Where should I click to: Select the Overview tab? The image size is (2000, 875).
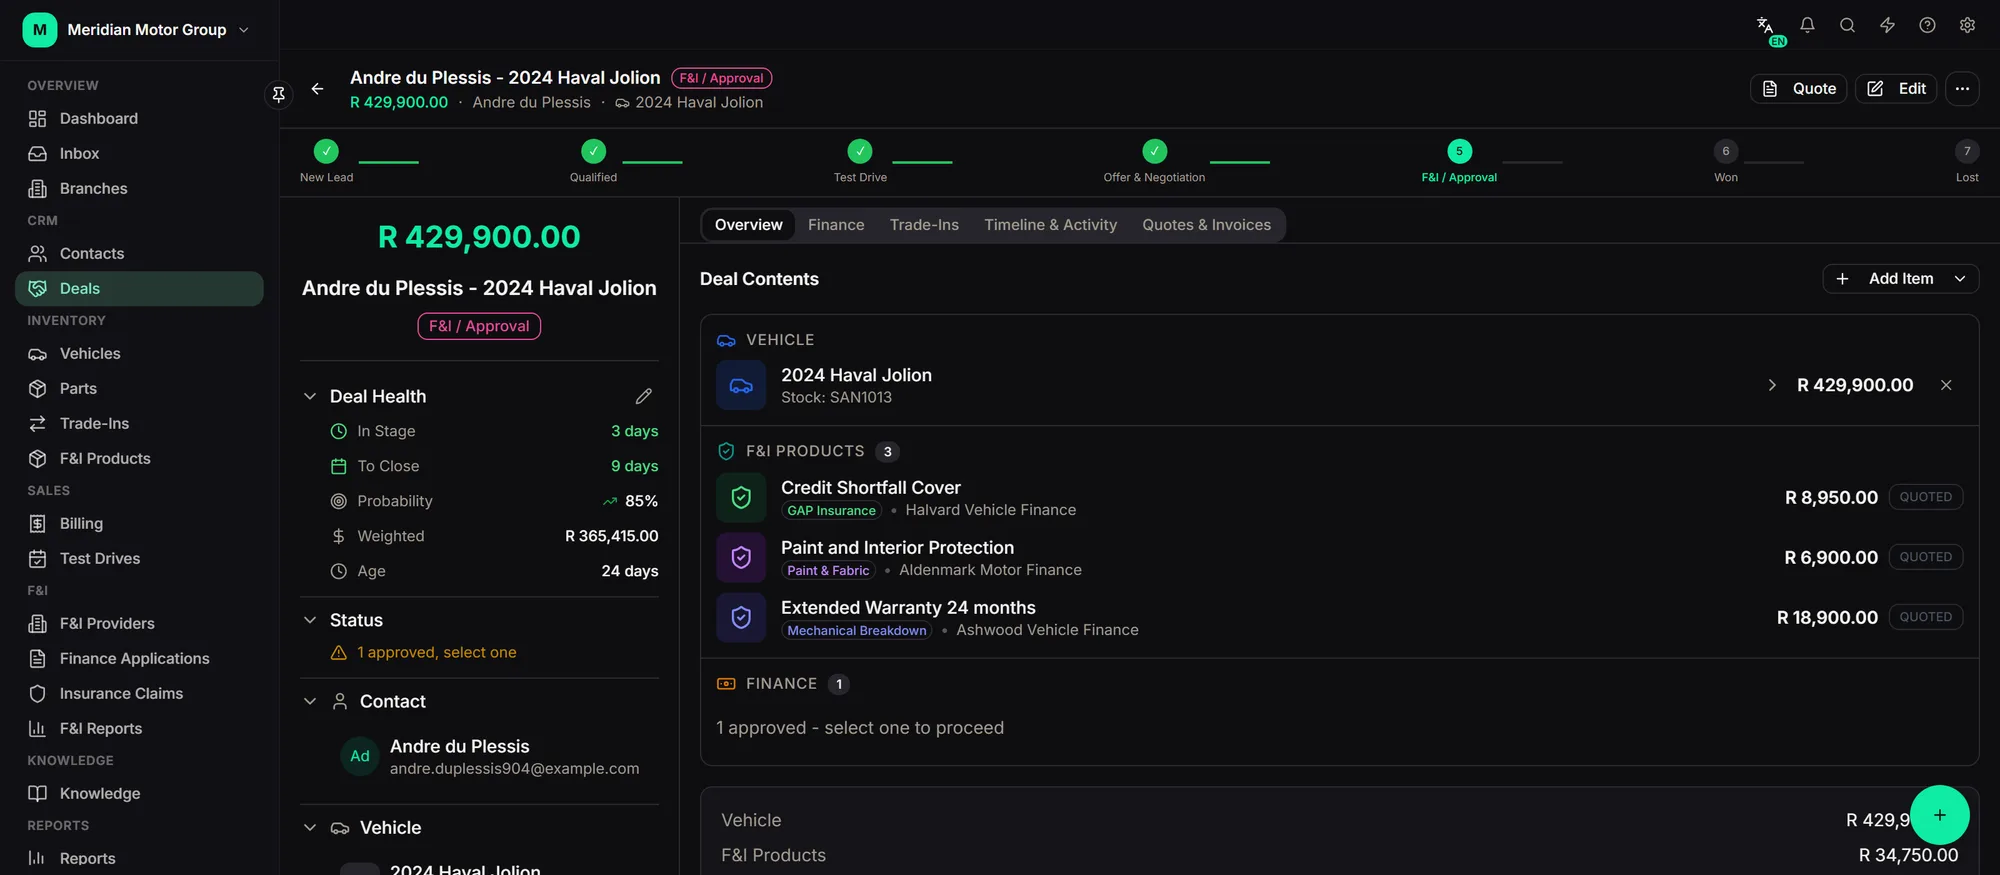pyautogui.click(x=748, y=225)
